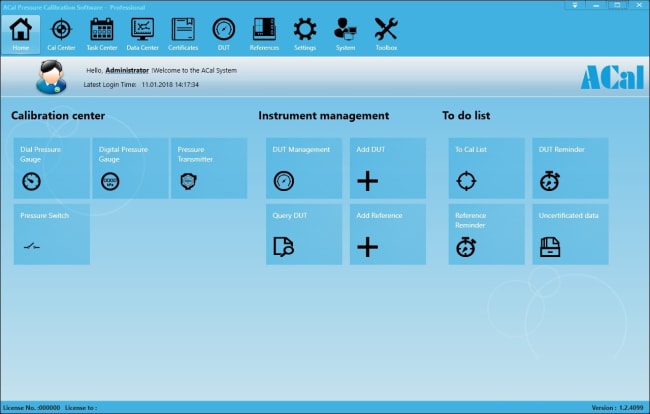Click the Administrator avatar picture
This screenshot has height=414, width=650.
click(x=51, y=77)
